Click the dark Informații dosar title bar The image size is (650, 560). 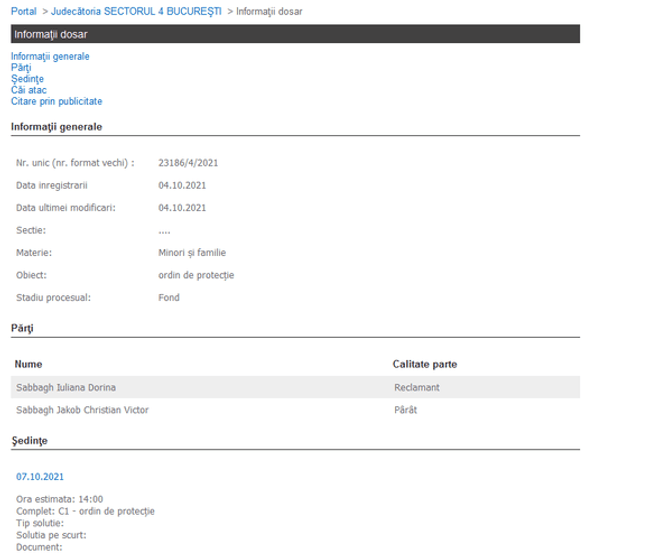pyautogui.click(x=295, y=34)
